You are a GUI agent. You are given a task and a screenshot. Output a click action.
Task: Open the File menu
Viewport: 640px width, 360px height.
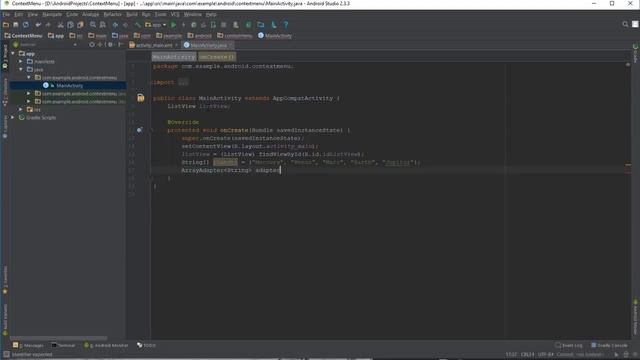(6, 14)
